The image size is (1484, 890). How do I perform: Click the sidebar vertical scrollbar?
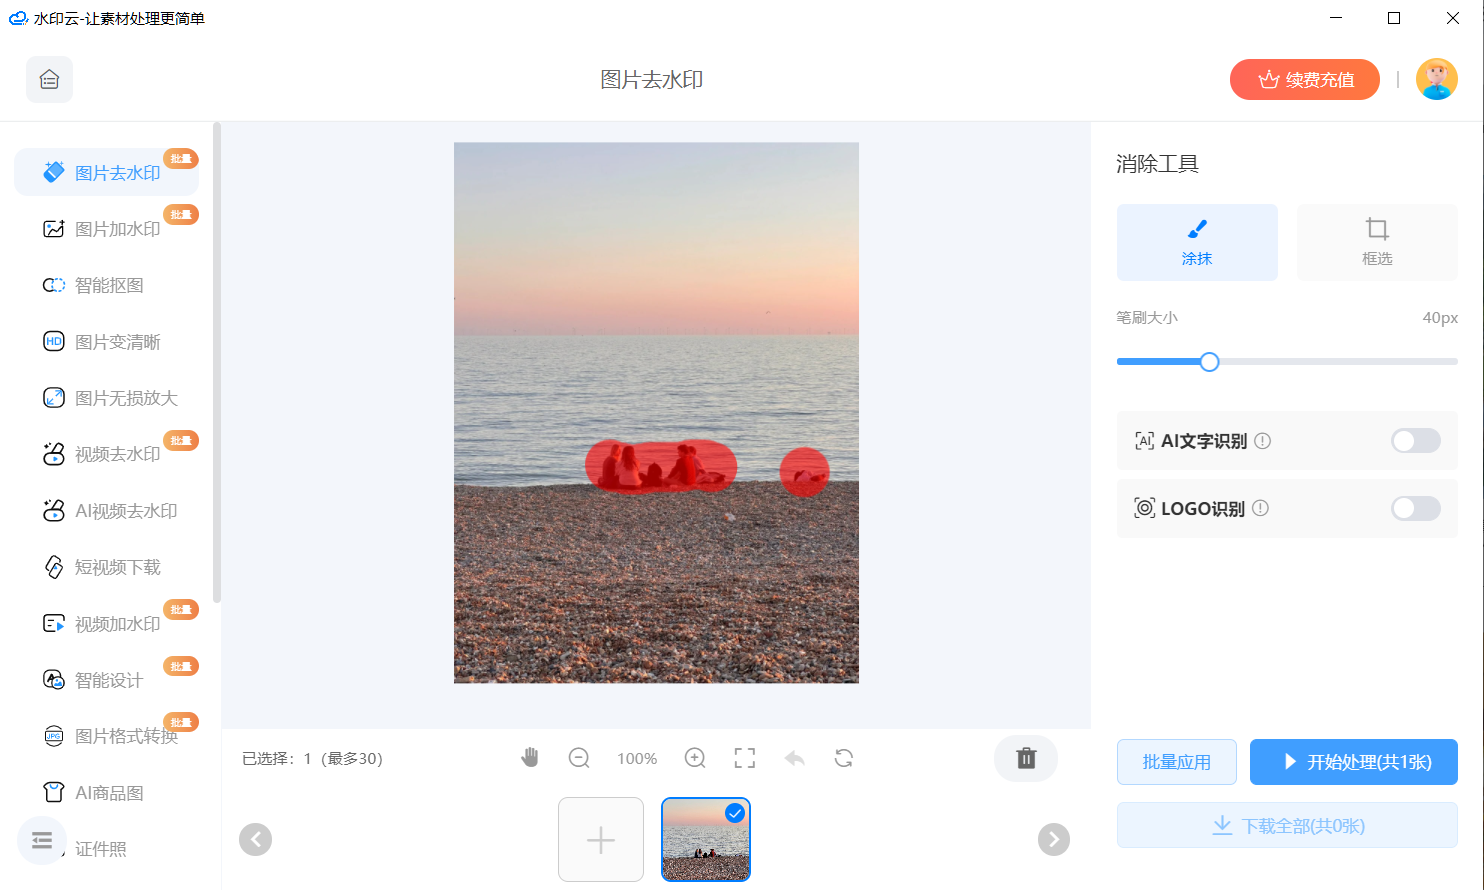tap(217, 362)
